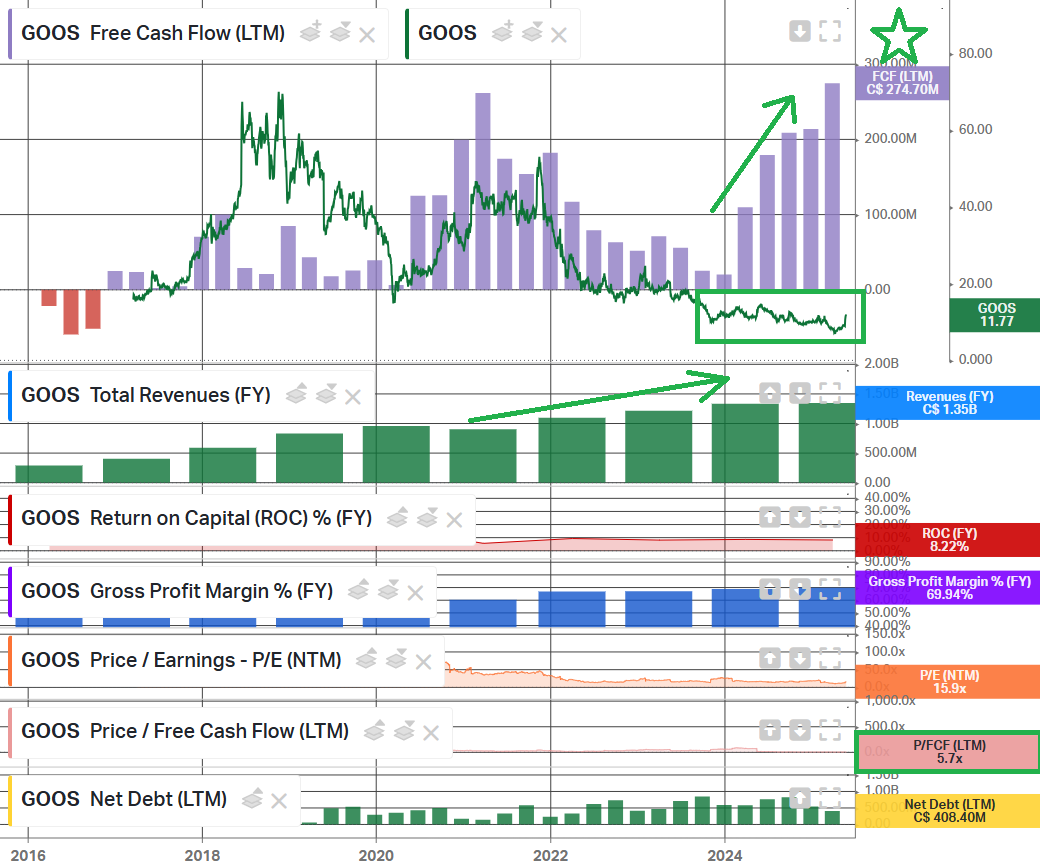The height and width of the screenshot is (867, 1040).
Task: Move the Price / Free Cash Flow pane down
Action: tap(800, 730)
